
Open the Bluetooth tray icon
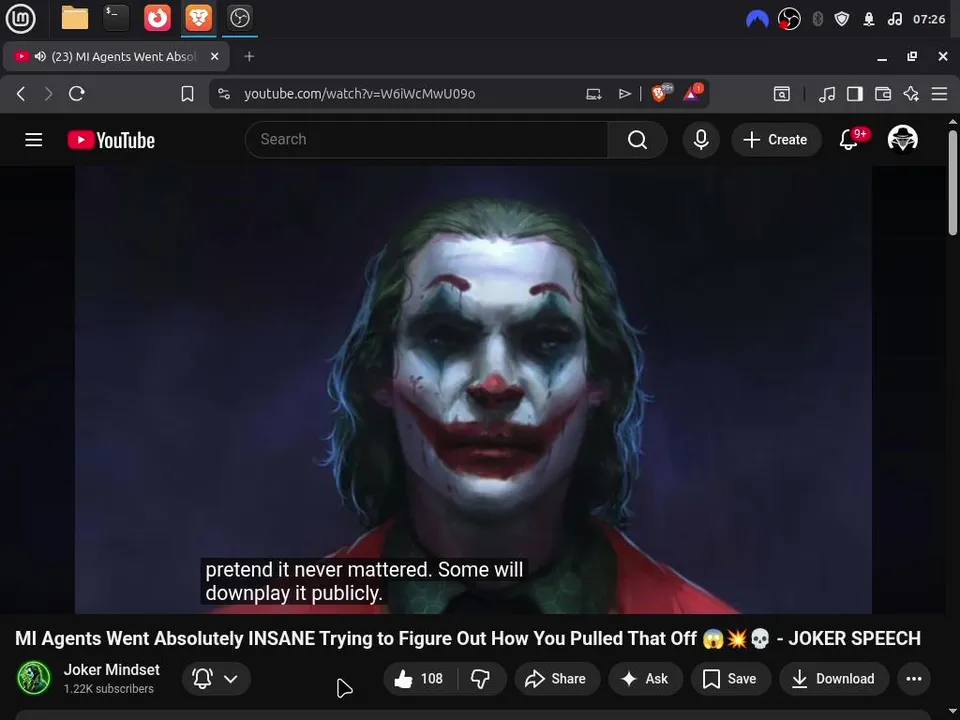click(817, 19)
